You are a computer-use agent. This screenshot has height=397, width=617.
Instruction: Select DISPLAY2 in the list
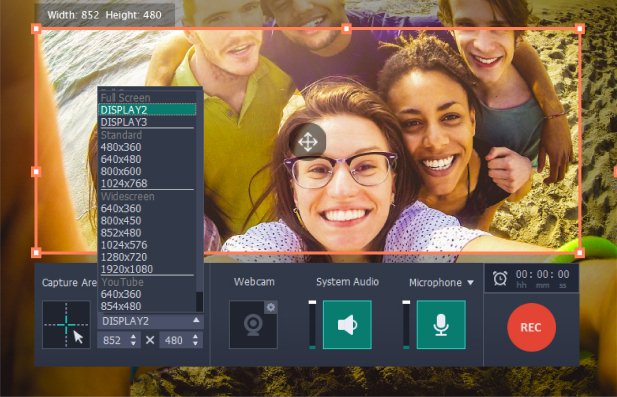(x=147, y=110)
